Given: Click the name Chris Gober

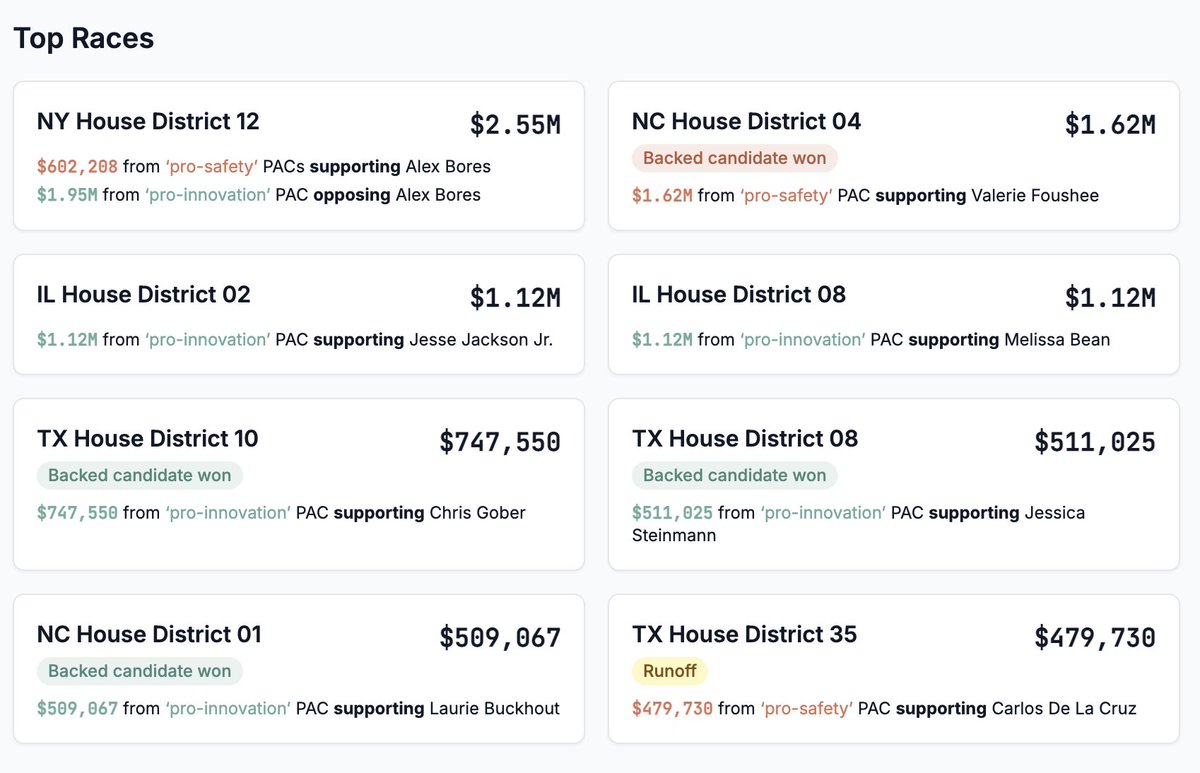Looking at the screenshot, I should [x=478, y=513].
